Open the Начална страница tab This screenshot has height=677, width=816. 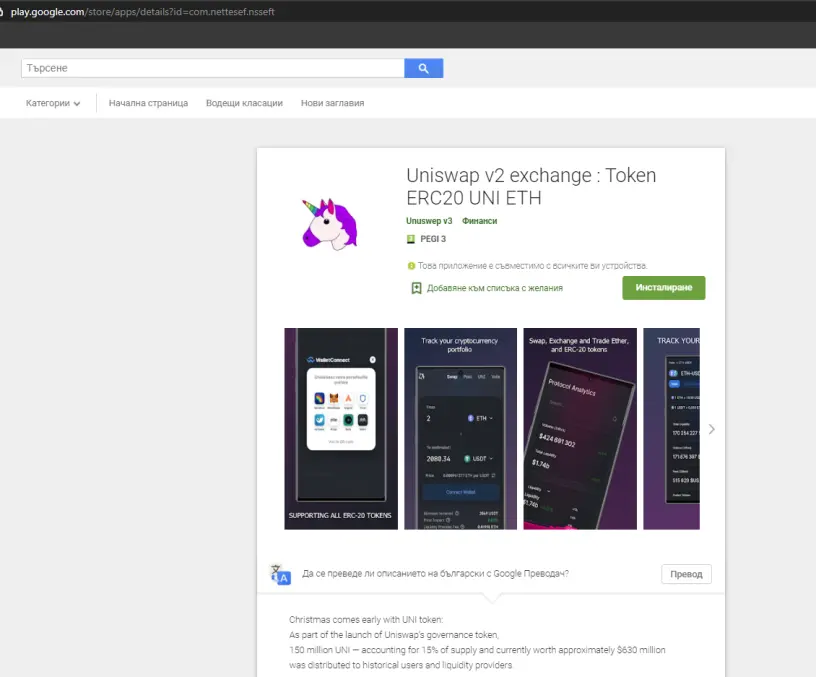pos(148,103)
